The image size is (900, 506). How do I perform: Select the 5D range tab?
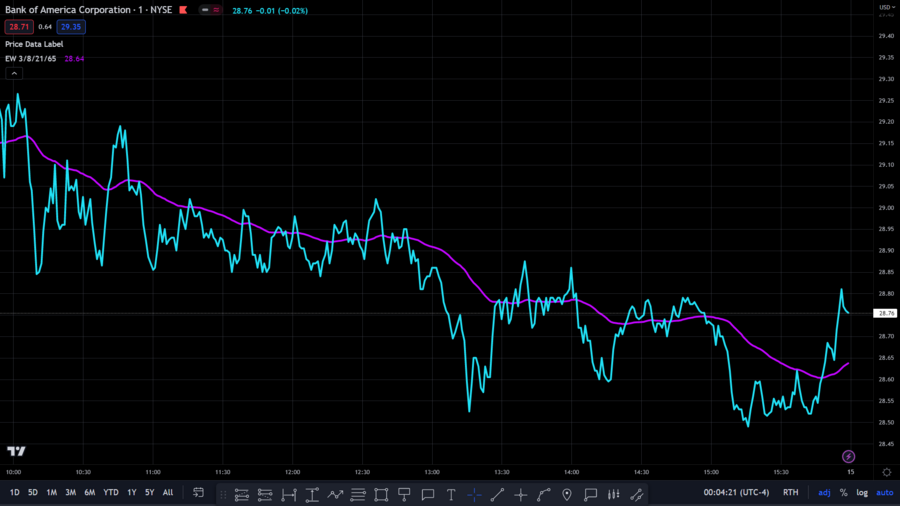33,492
